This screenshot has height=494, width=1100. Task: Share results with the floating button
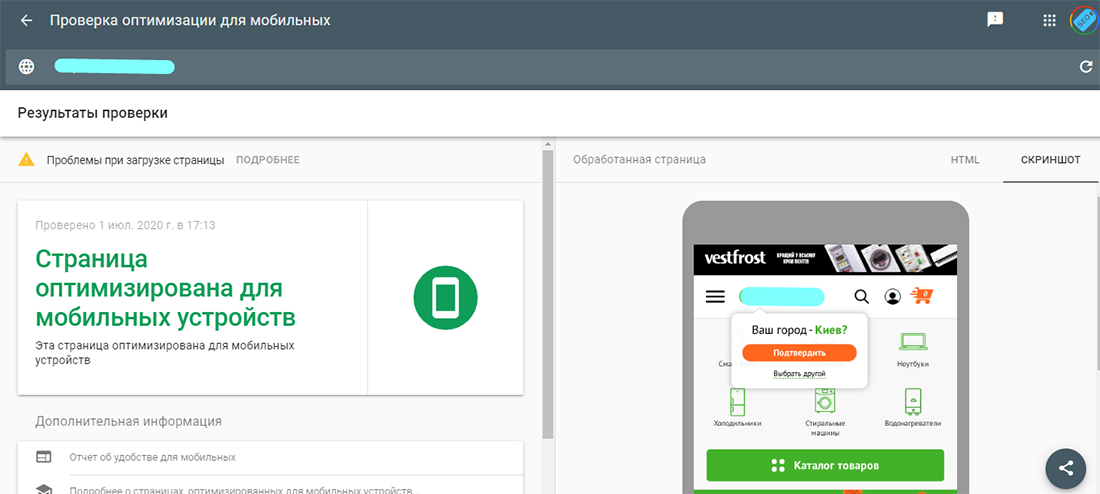pyautogui.click(x=1066, y=468)
